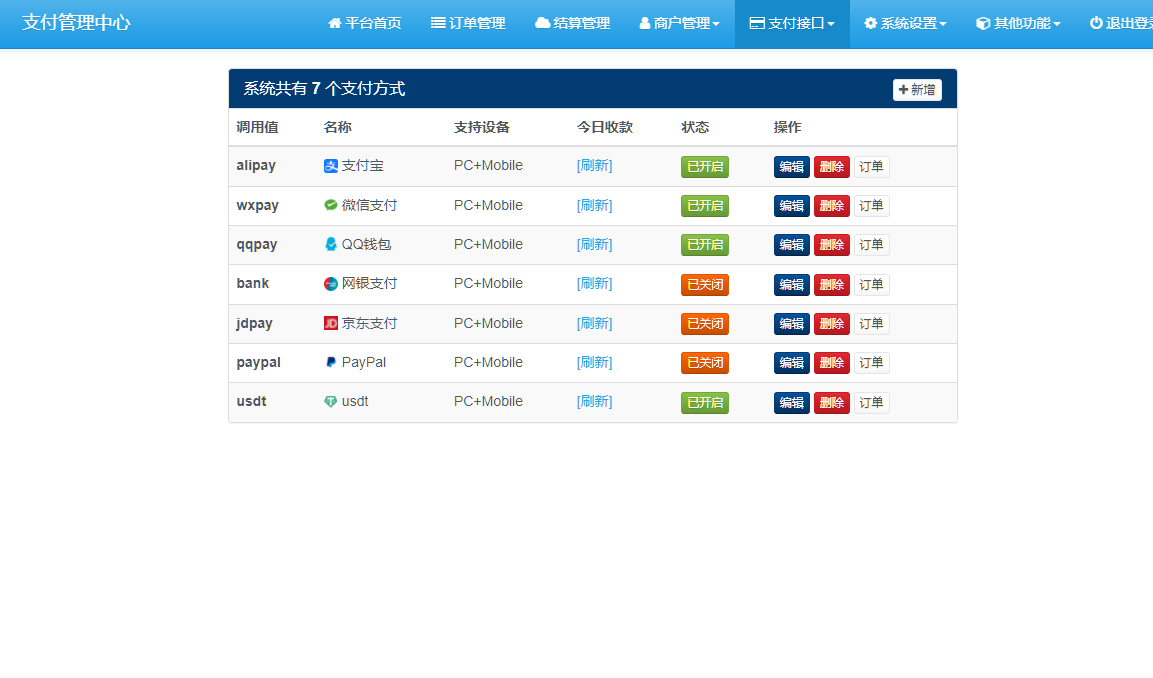Refresh today's income for jdpay

coord(594,323)
